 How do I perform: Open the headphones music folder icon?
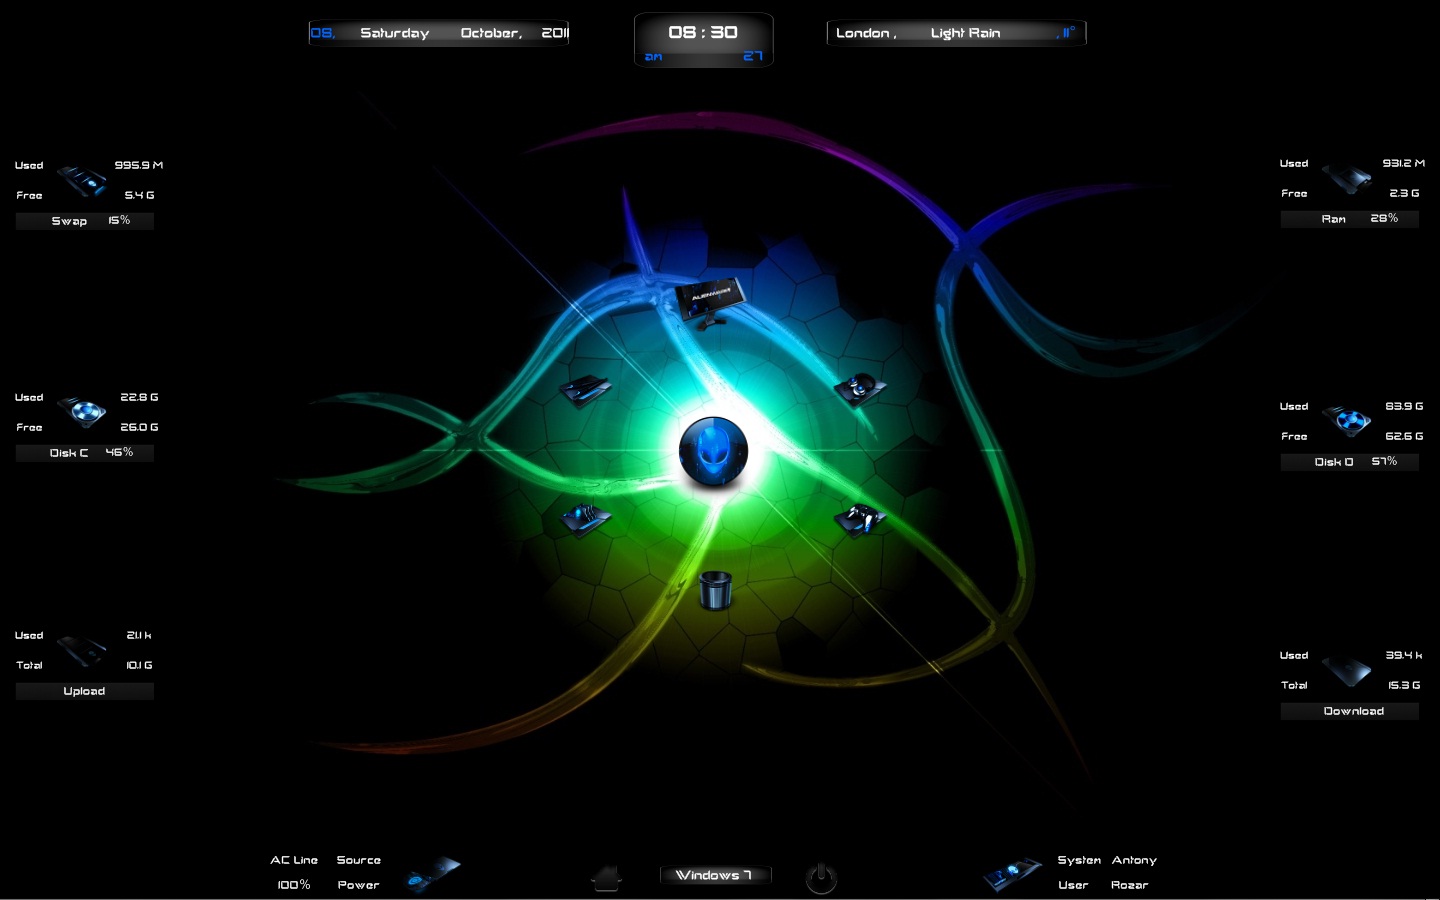860,388
